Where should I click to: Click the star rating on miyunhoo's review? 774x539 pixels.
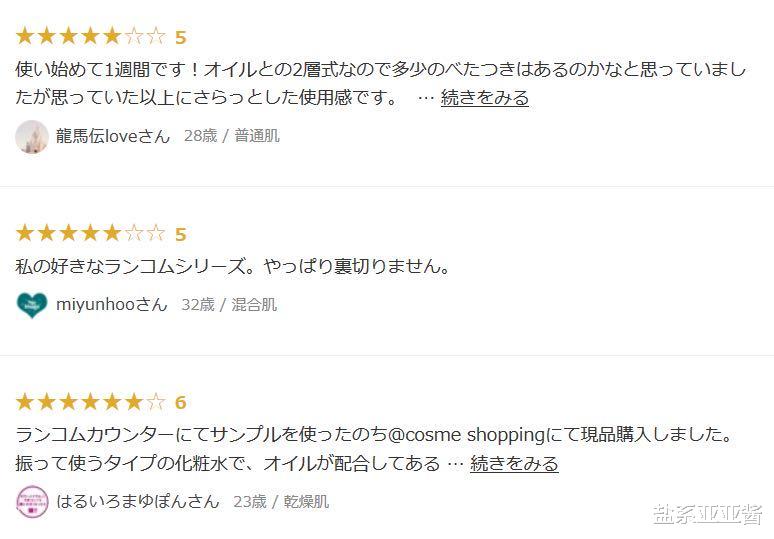(90, 234)
